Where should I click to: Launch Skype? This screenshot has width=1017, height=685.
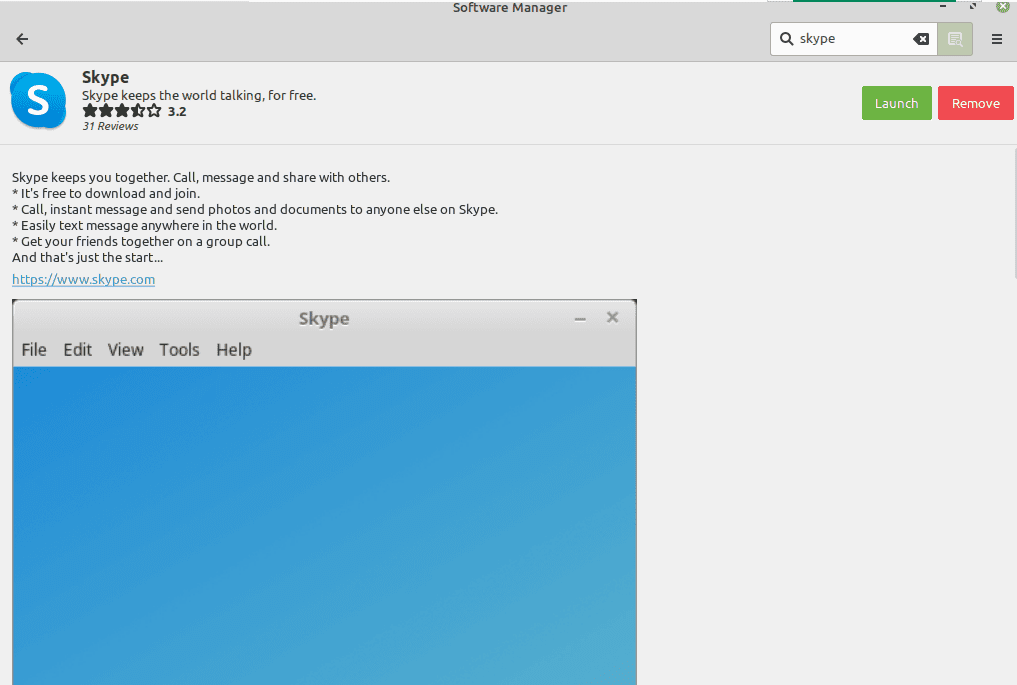896,102
